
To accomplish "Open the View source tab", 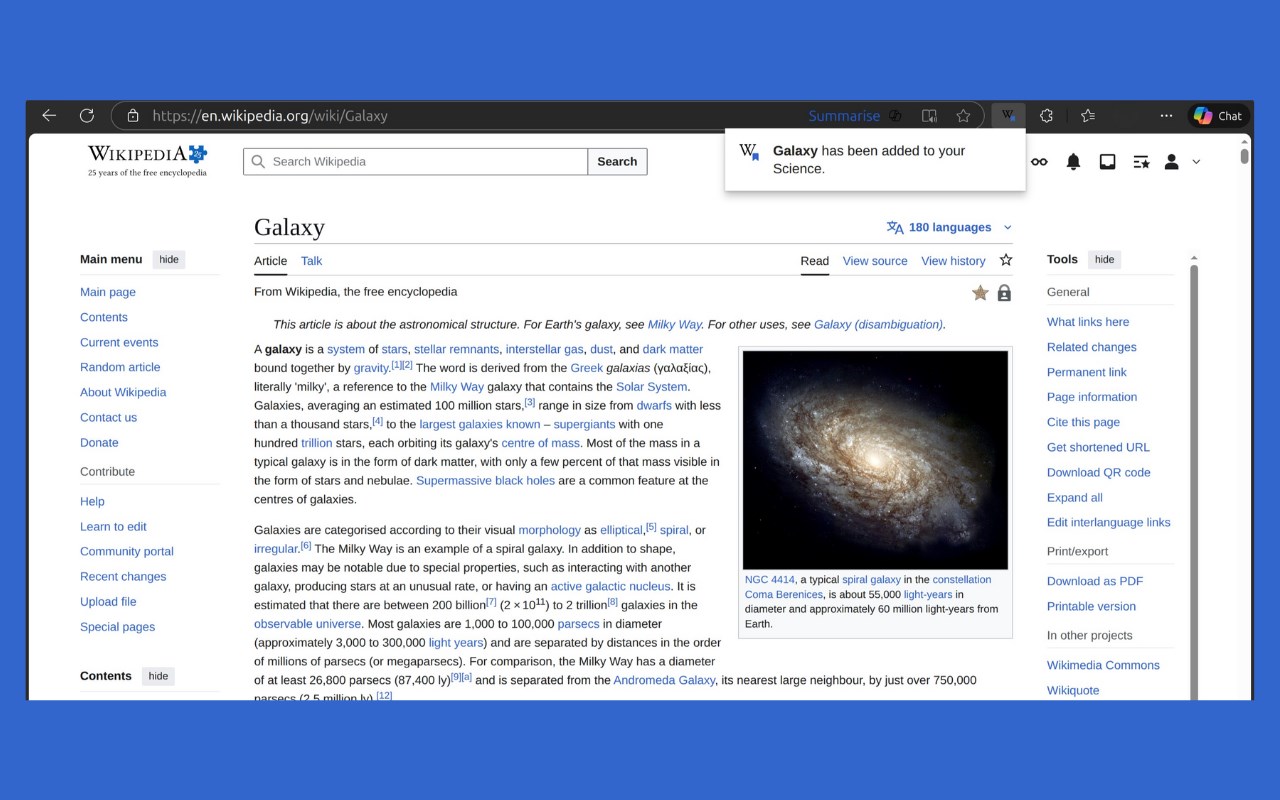I will coord(875,261).
